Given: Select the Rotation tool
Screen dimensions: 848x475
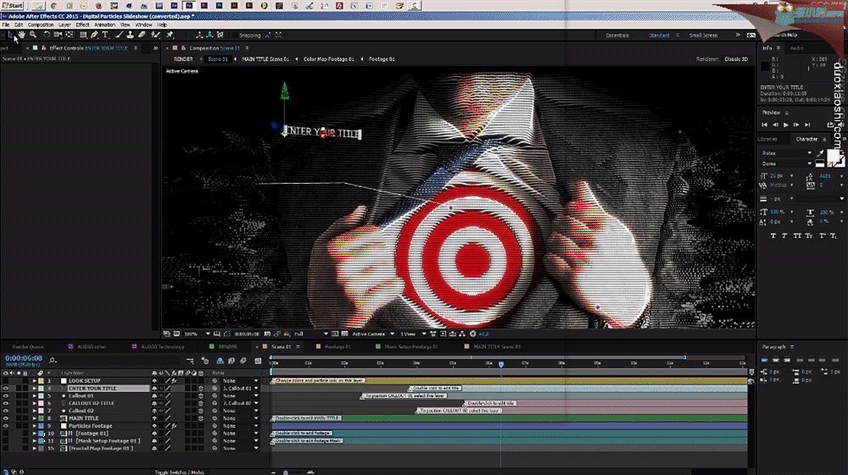Looking at the screenshot, I should click(47, 35).
